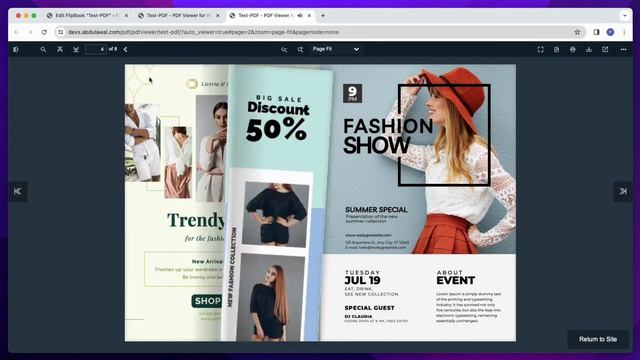The height and width of the screenshot is (360, 640).
Task: Enter fullscreen presentation mode
Action: point(540,49)
